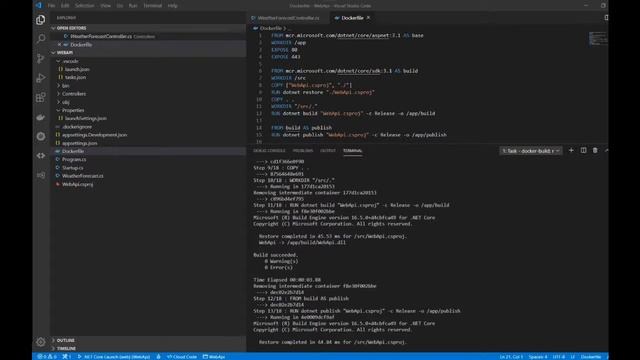Maximize terminal panel with chevron up icon
Image resolution: width=640 pixels, height=360 pixels.
606,151
